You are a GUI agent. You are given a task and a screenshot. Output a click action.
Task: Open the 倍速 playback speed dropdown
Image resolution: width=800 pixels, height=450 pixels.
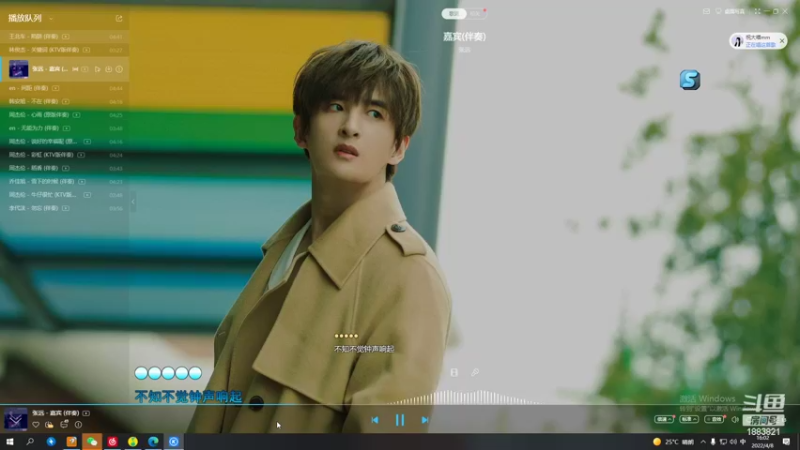point(664,419)
